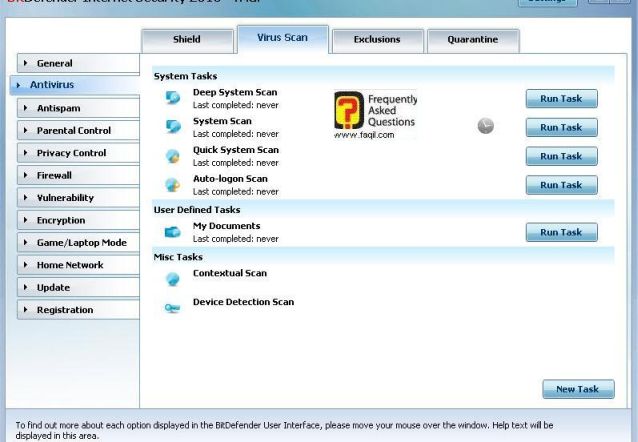Select the Quick System Scan title

point(236,150)
